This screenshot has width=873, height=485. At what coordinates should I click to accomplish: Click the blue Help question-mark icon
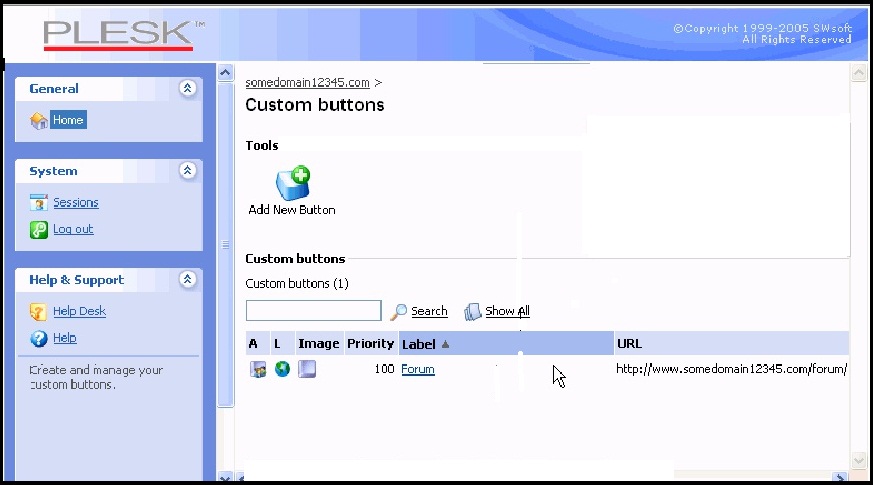point(38,338)
